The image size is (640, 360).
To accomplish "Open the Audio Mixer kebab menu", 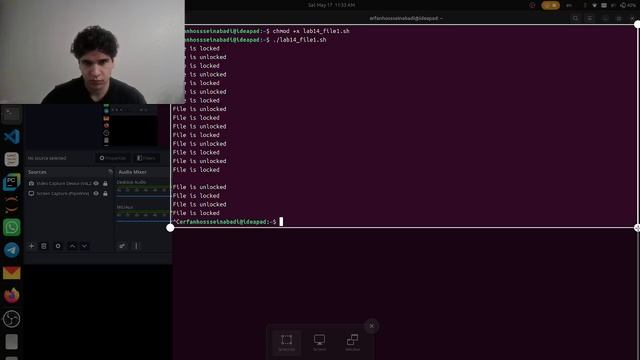I will [136, 246].
